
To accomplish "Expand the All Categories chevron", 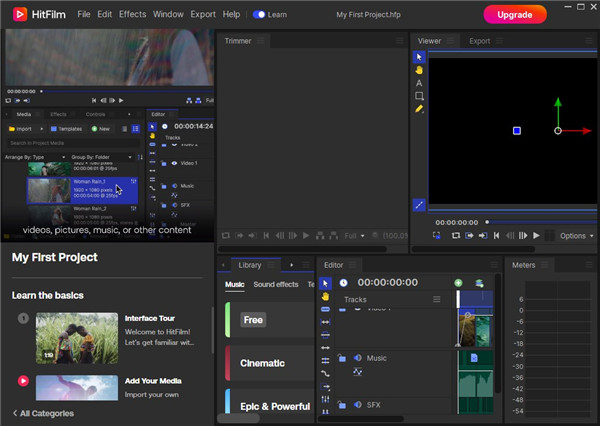I will coord(15,413).
